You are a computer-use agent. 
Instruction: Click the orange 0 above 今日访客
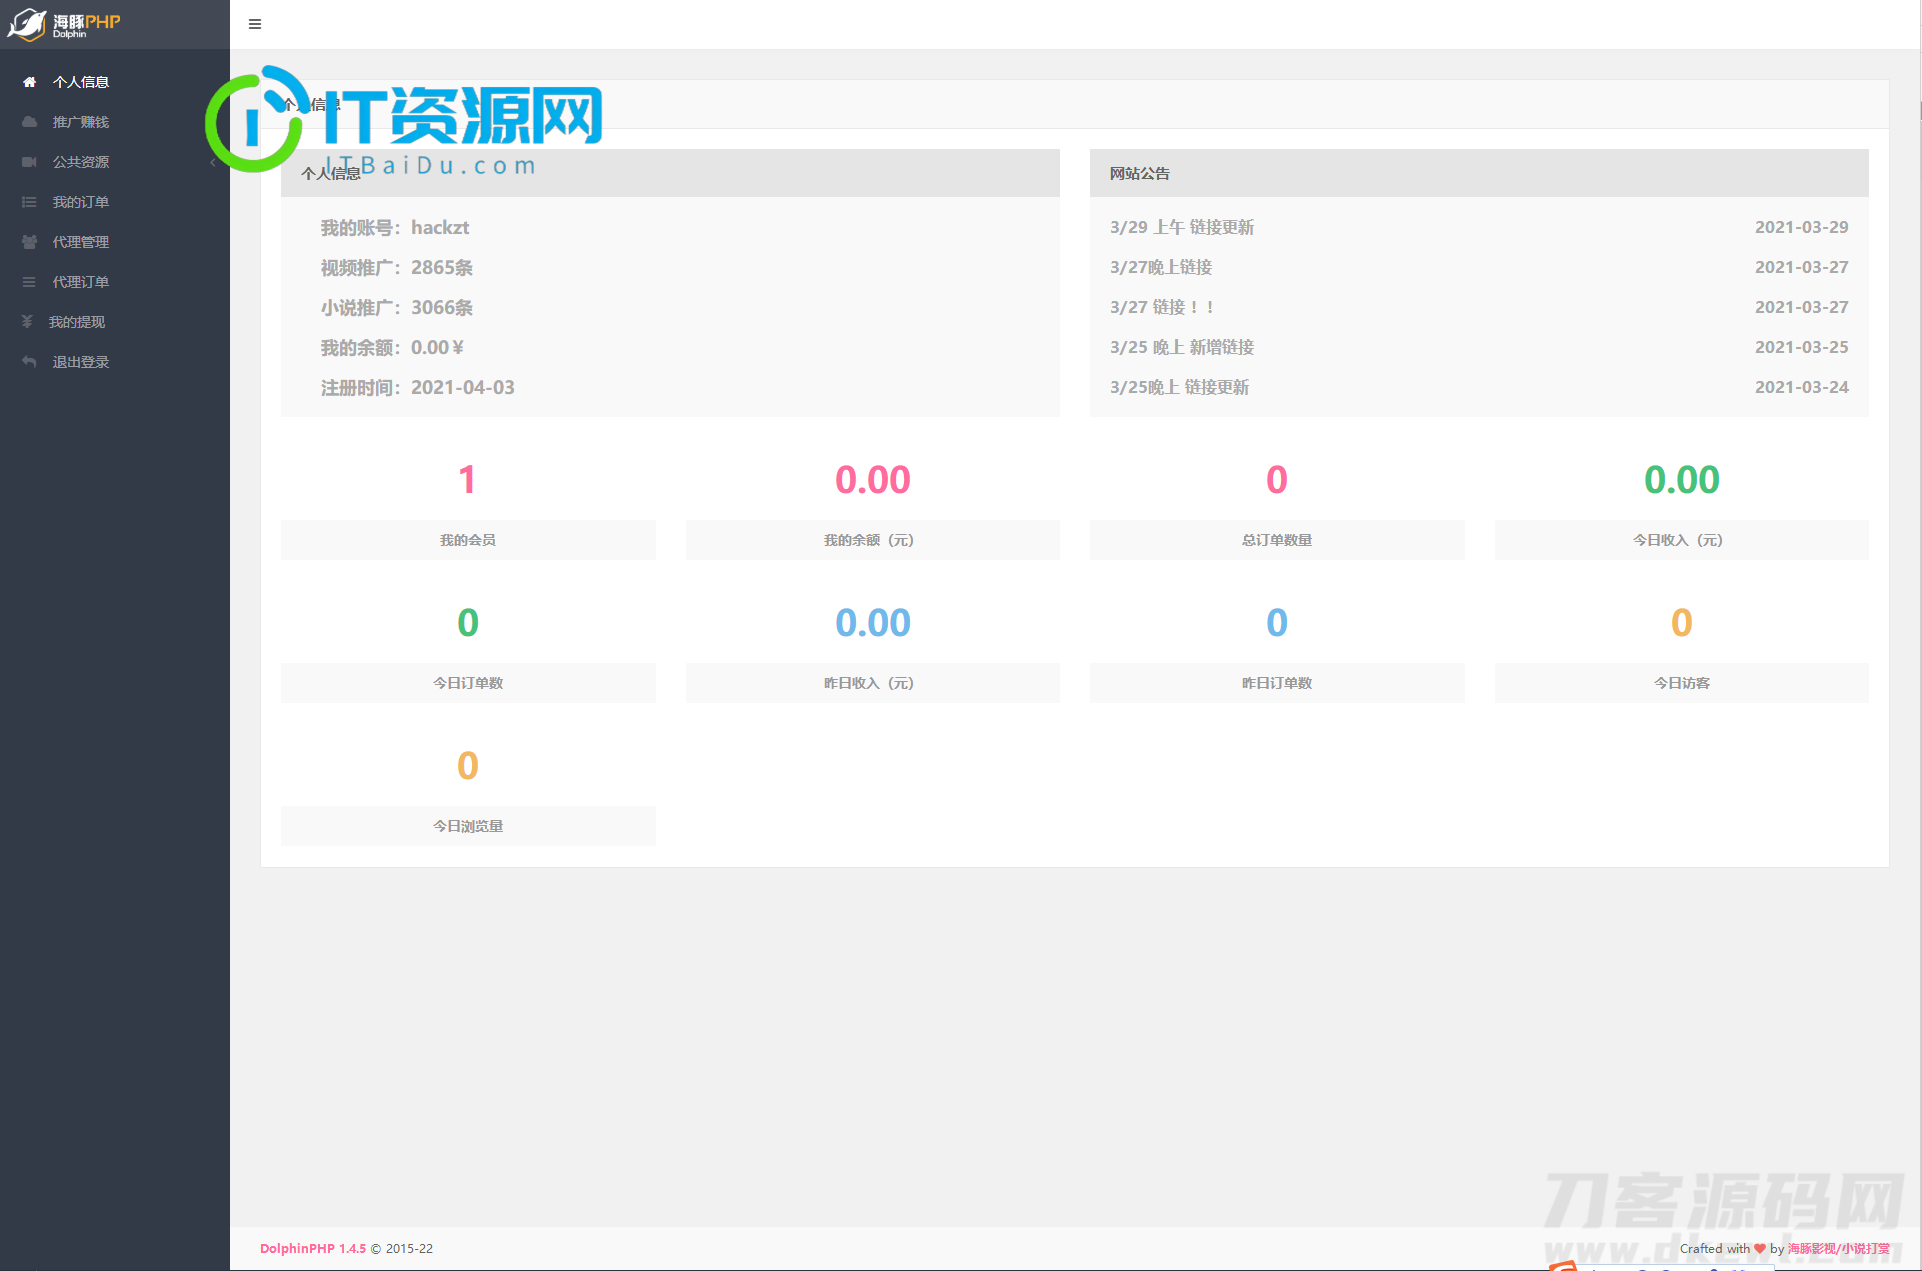pyautogui.click(x=1682, y=623)
